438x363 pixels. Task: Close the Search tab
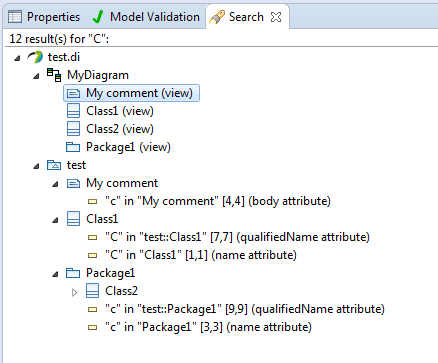coord(276,17)
